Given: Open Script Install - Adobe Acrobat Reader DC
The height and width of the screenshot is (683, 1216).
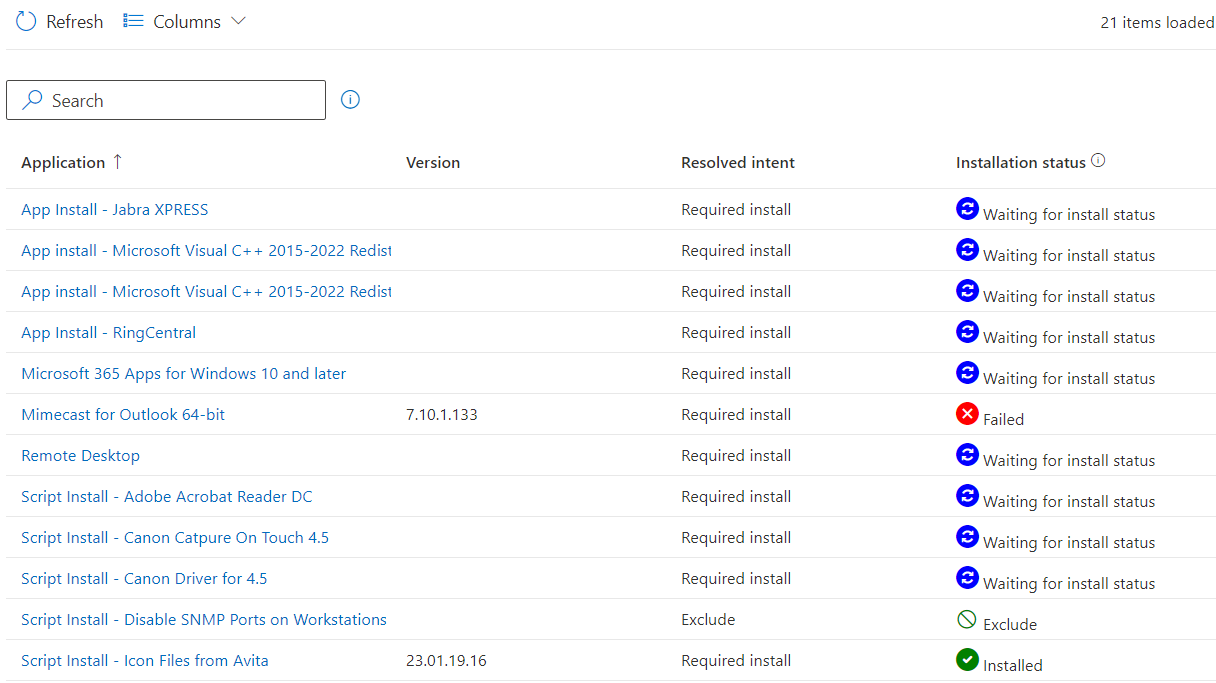Looking at the screenshot, I should tap(166, 497).
